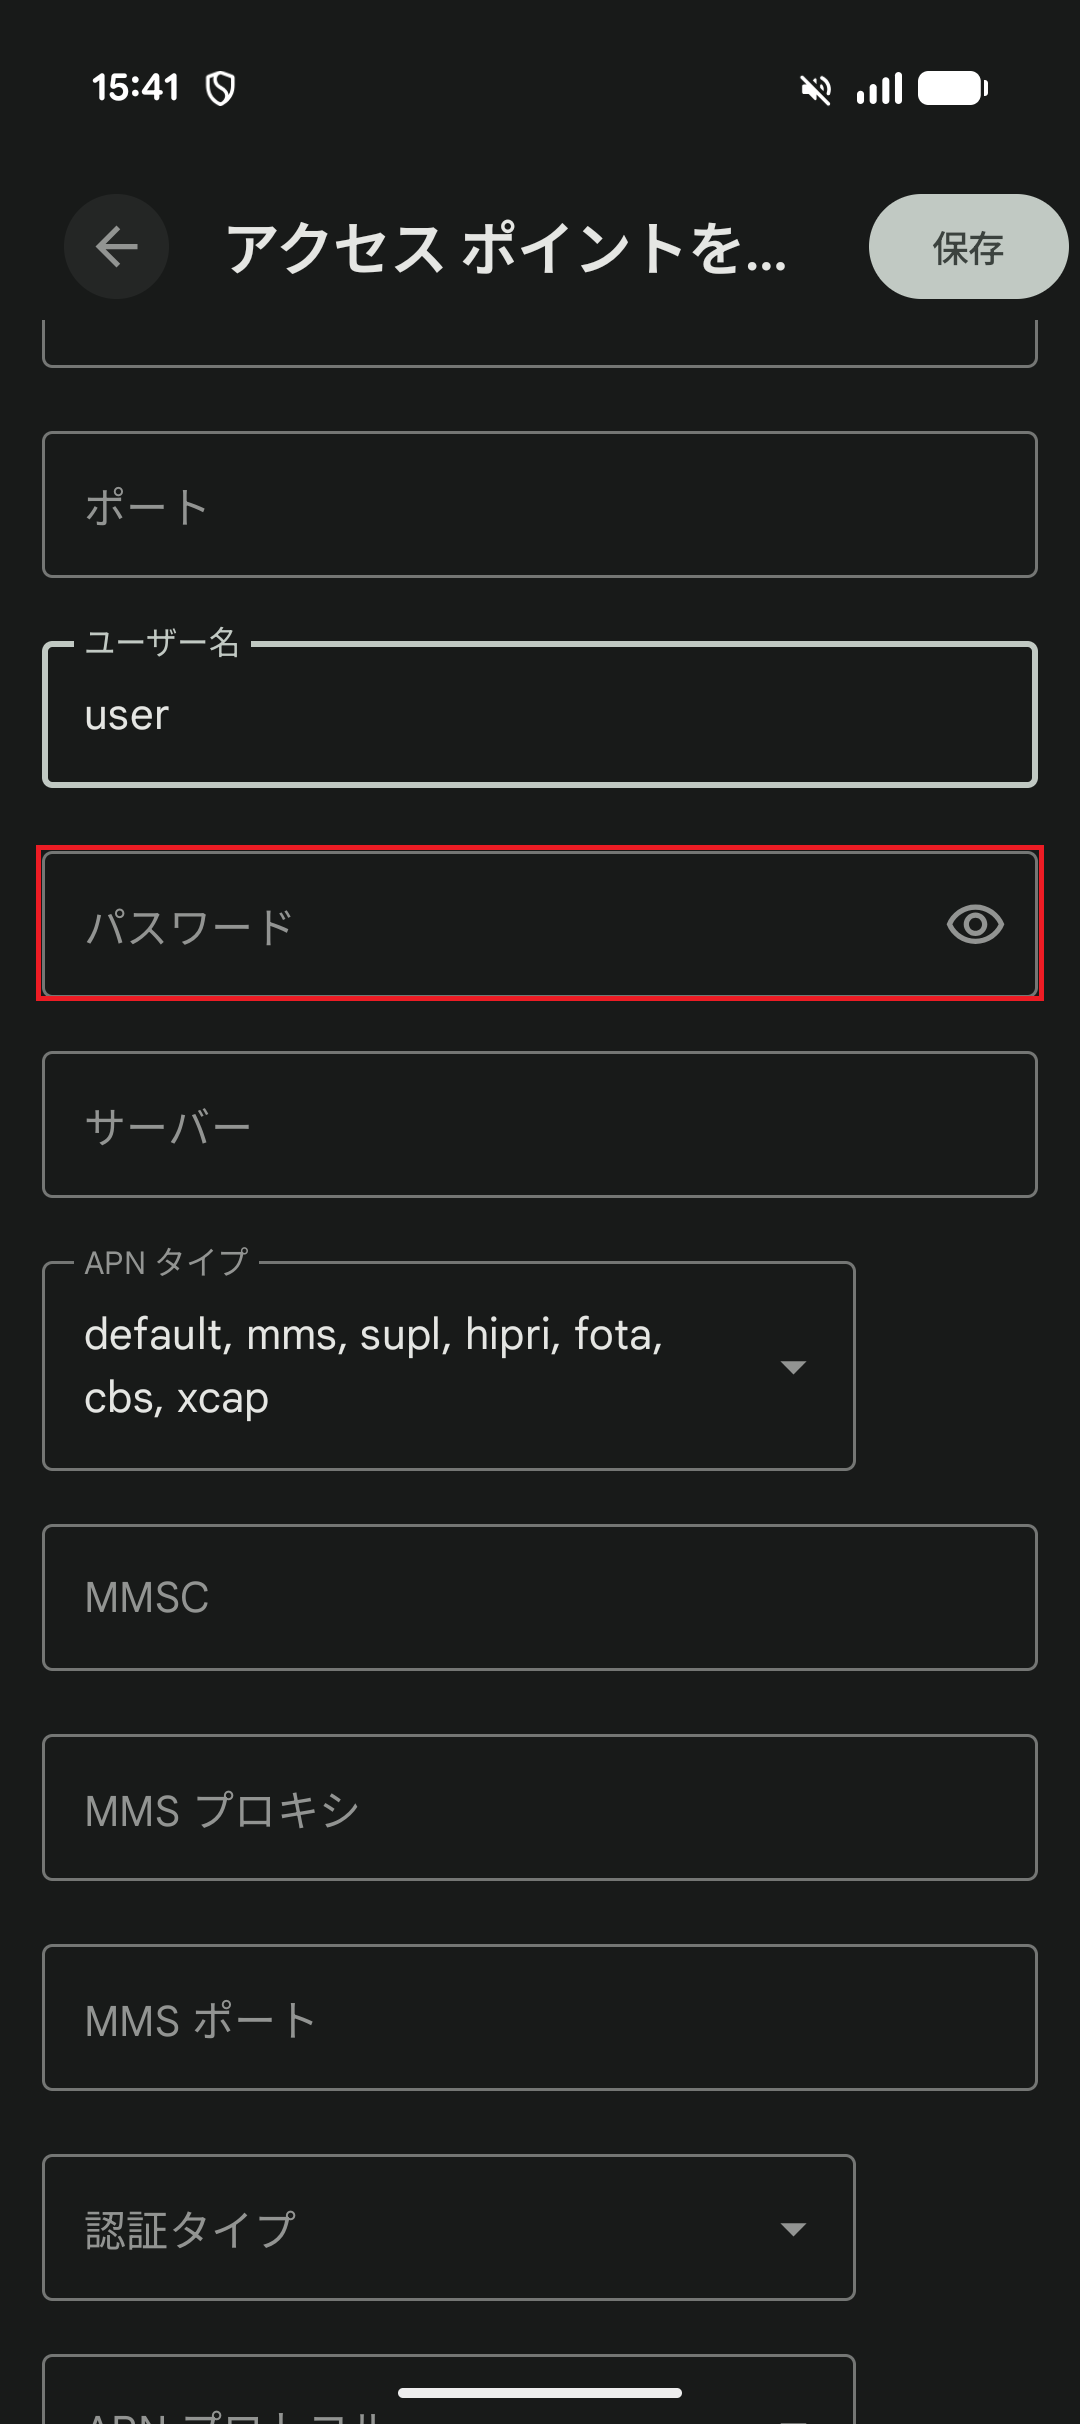
Task: Expand the APN type selection list
Action: coord(793,1365)
